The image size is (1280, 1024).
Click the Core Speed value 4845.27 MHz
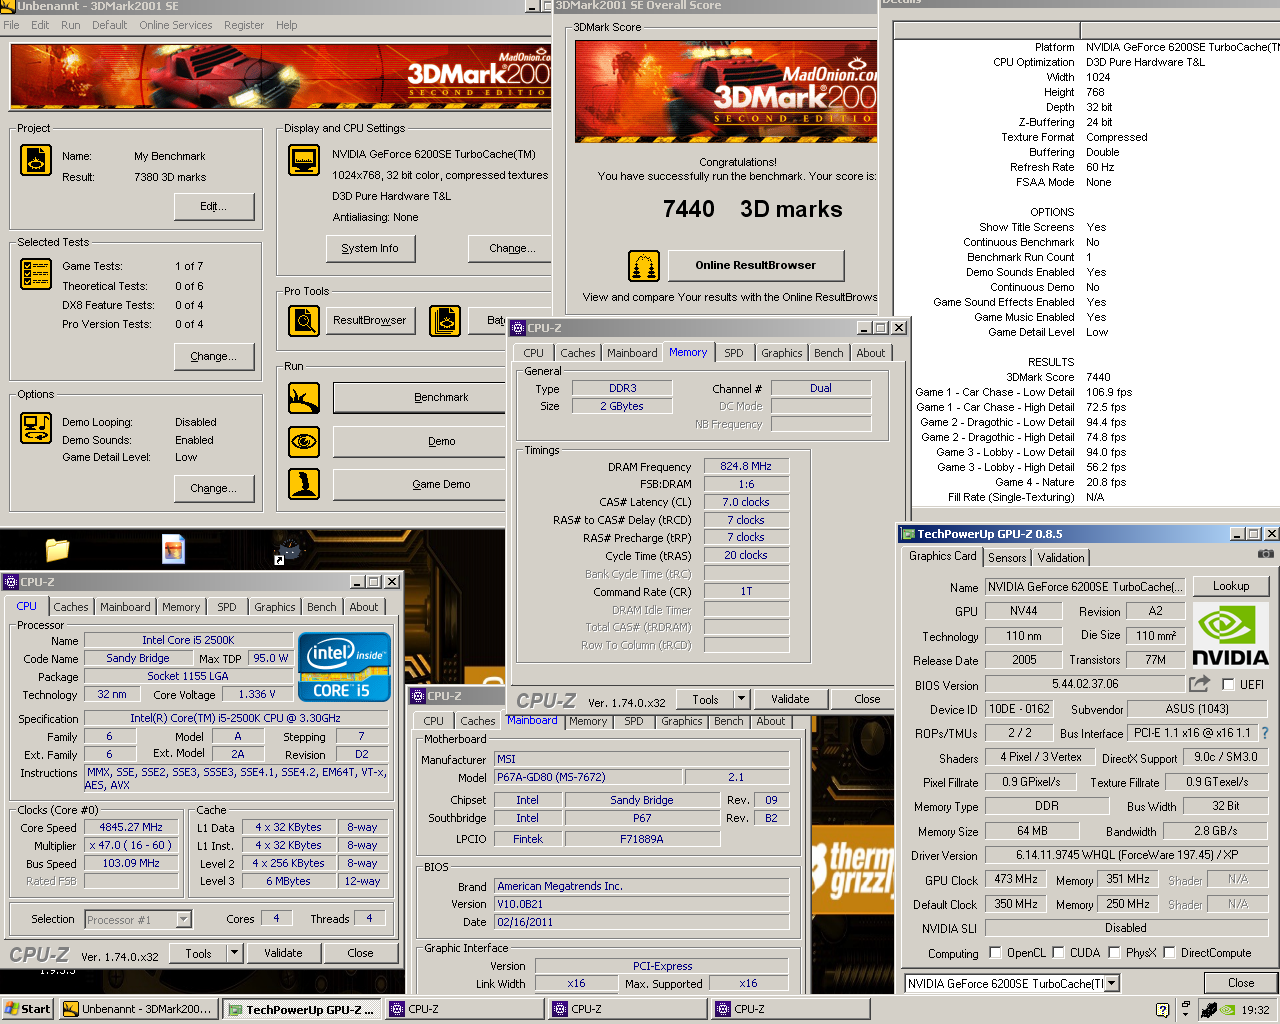131,828
